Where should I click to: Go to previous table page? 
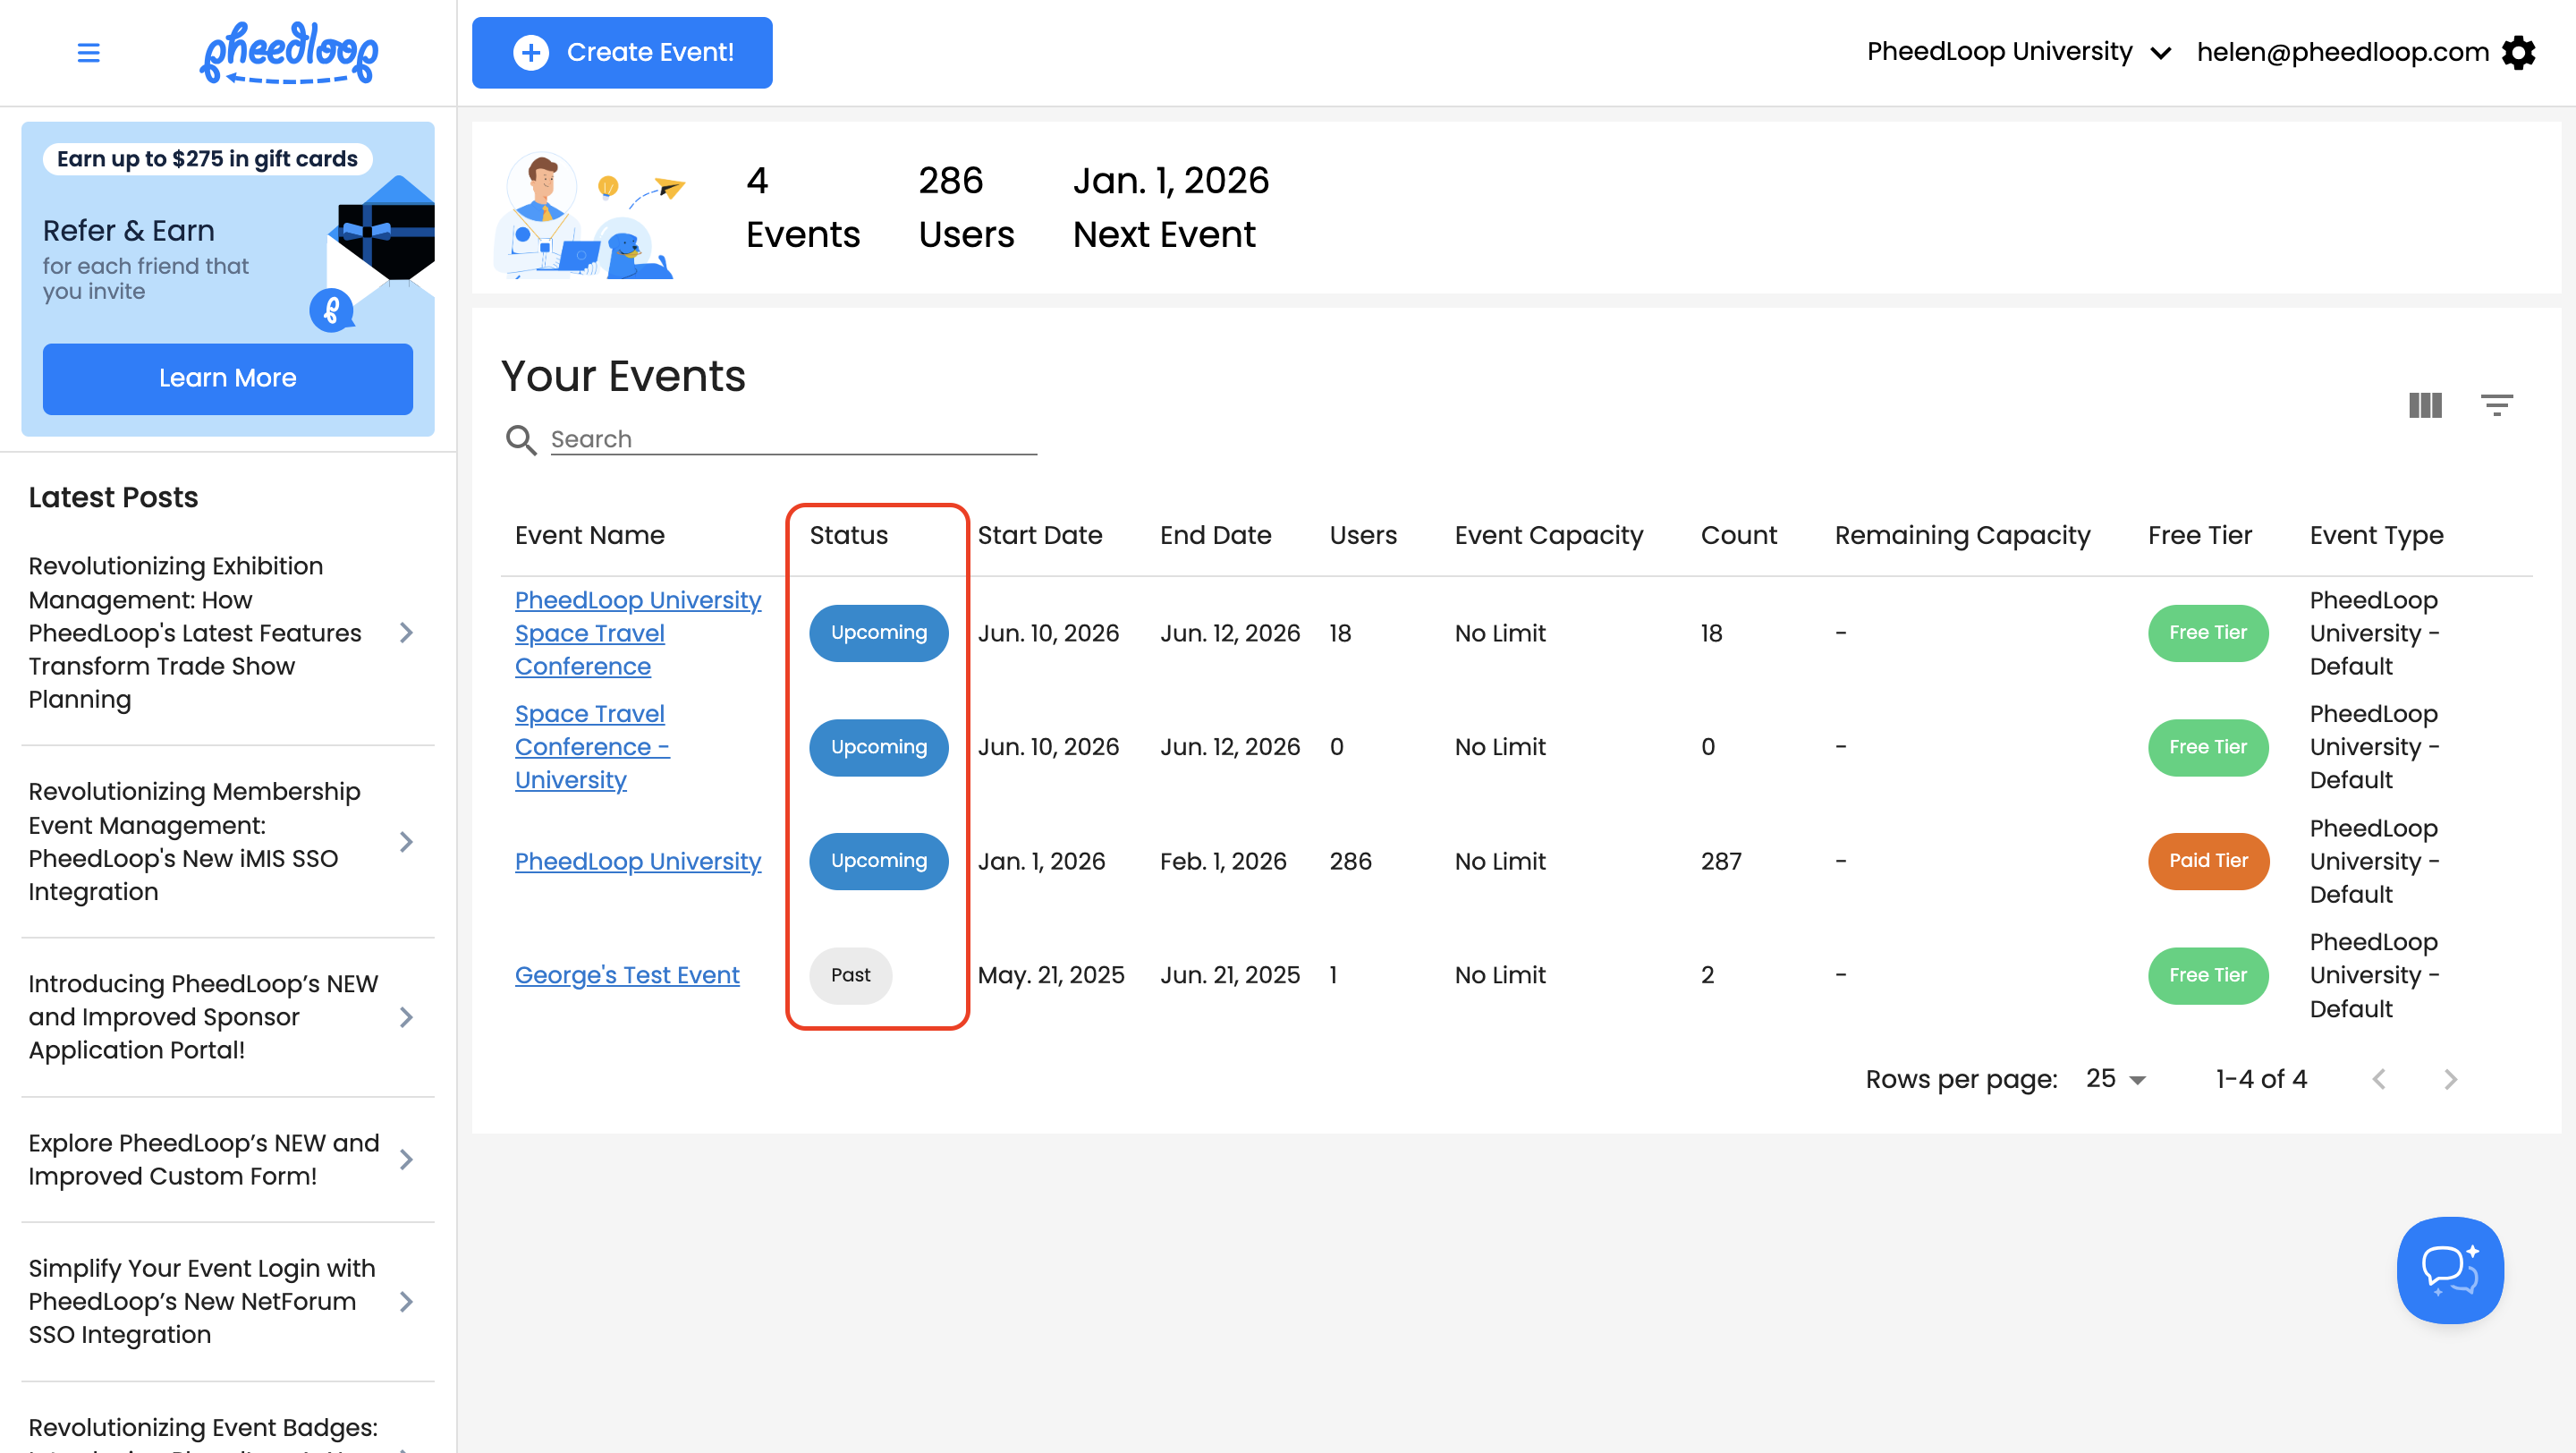pyautogui.click(x=2379, y=1079)
